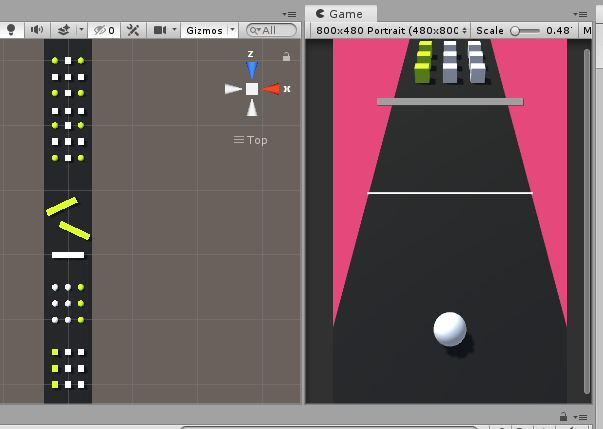Screen dimensions: 603x429
Task: Click the Scale slider handle
Action: tap(515, 30)
